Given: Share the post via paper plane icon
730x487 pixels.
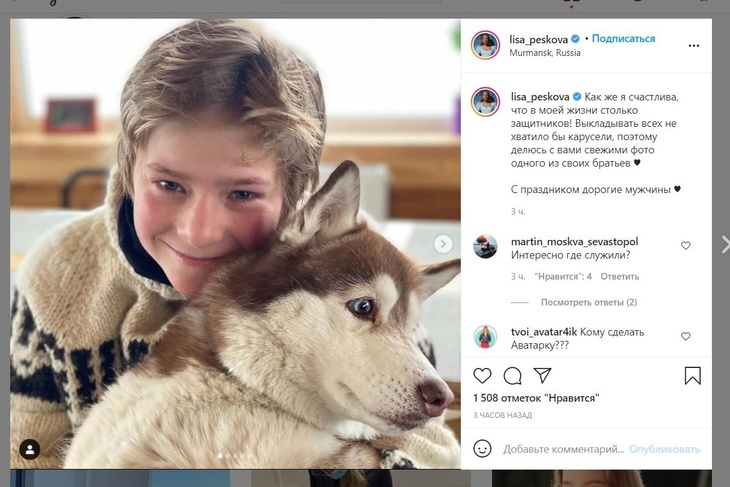Looking at the screenshot, I should 542,376.
